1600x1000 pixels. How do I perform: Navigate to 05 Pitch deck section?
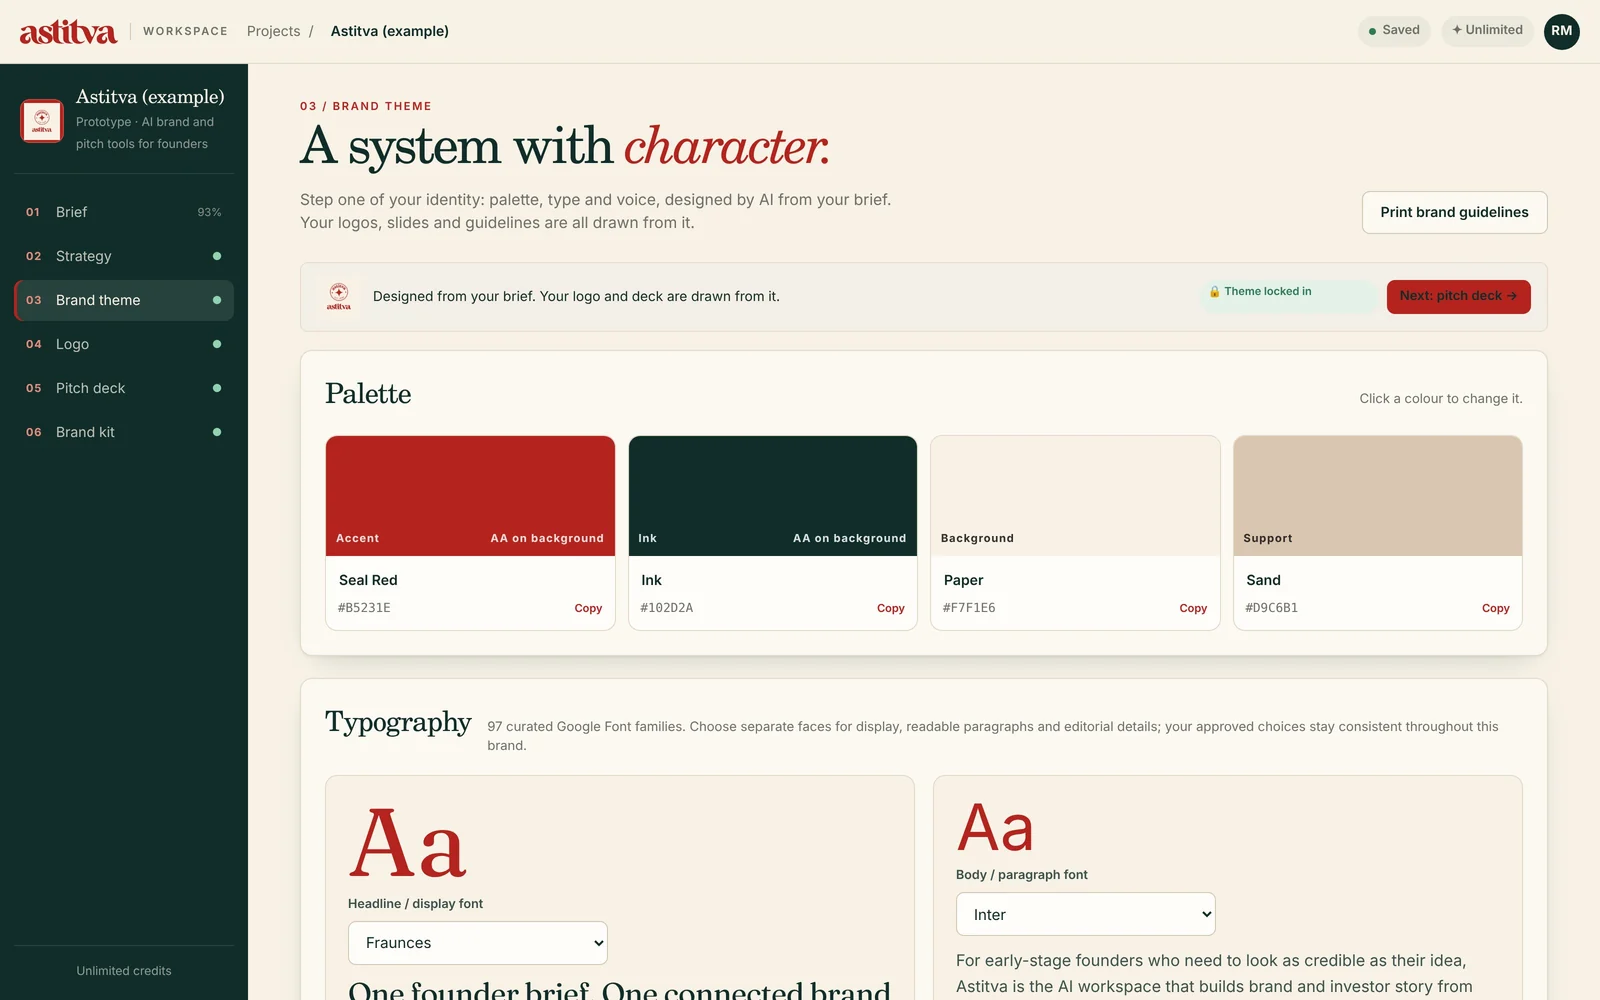point(124,388)
